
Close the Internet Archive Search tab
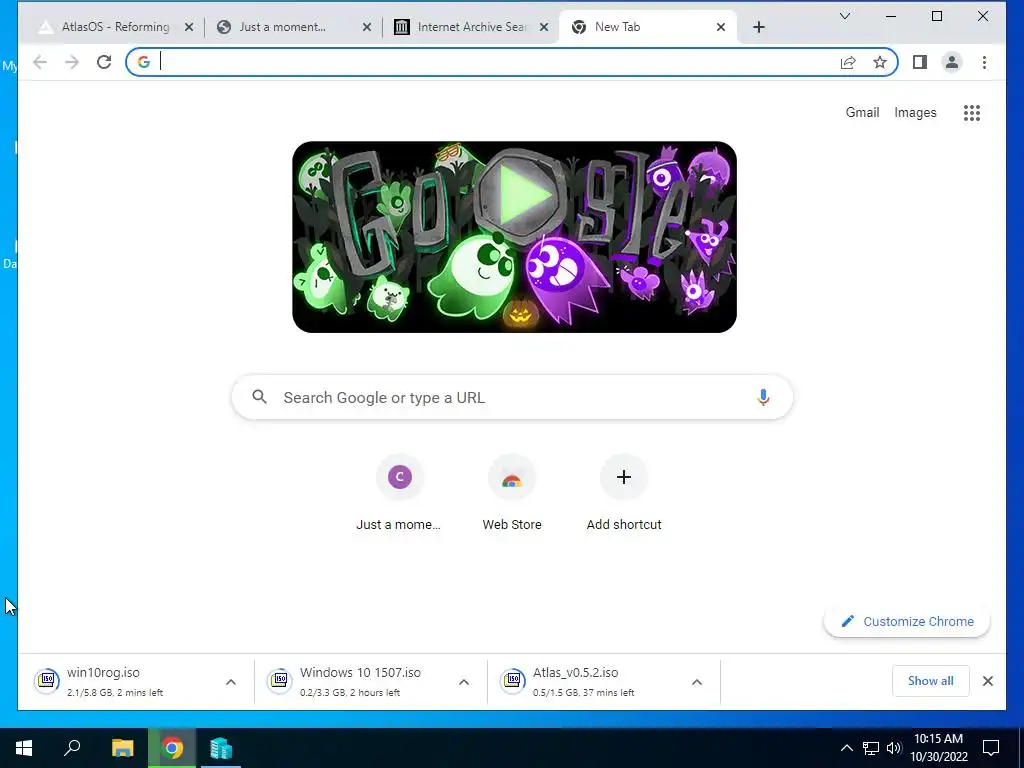pyautogui.click(x=543, y=27)
